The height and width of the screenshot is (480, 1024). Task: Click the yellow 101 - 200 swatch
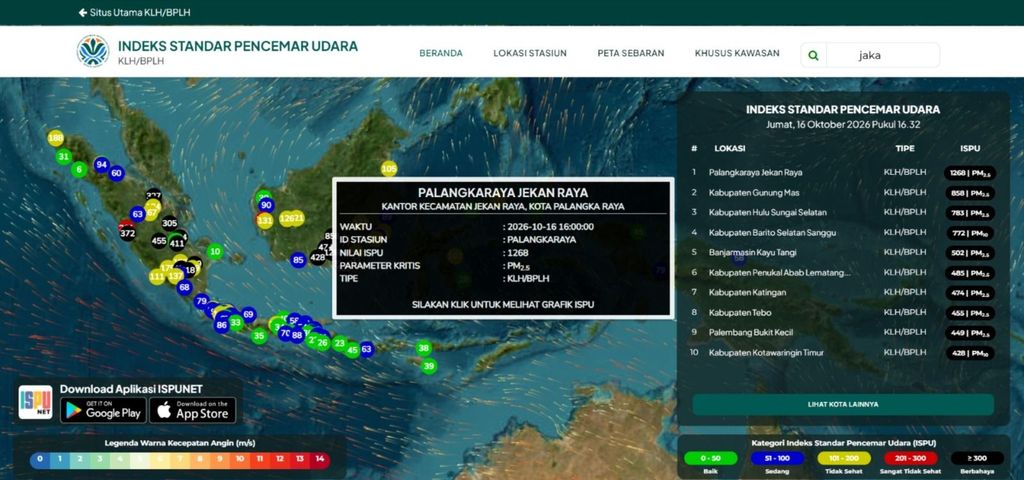click(844, 458)
